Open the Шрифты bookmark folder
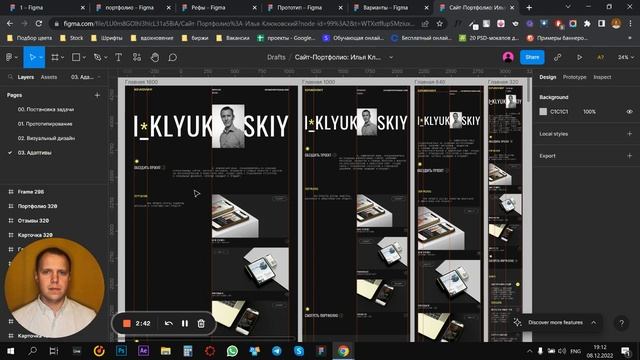The height and width of the screenshot is (360, 640). pyautogui.click(x=107, y=38)
